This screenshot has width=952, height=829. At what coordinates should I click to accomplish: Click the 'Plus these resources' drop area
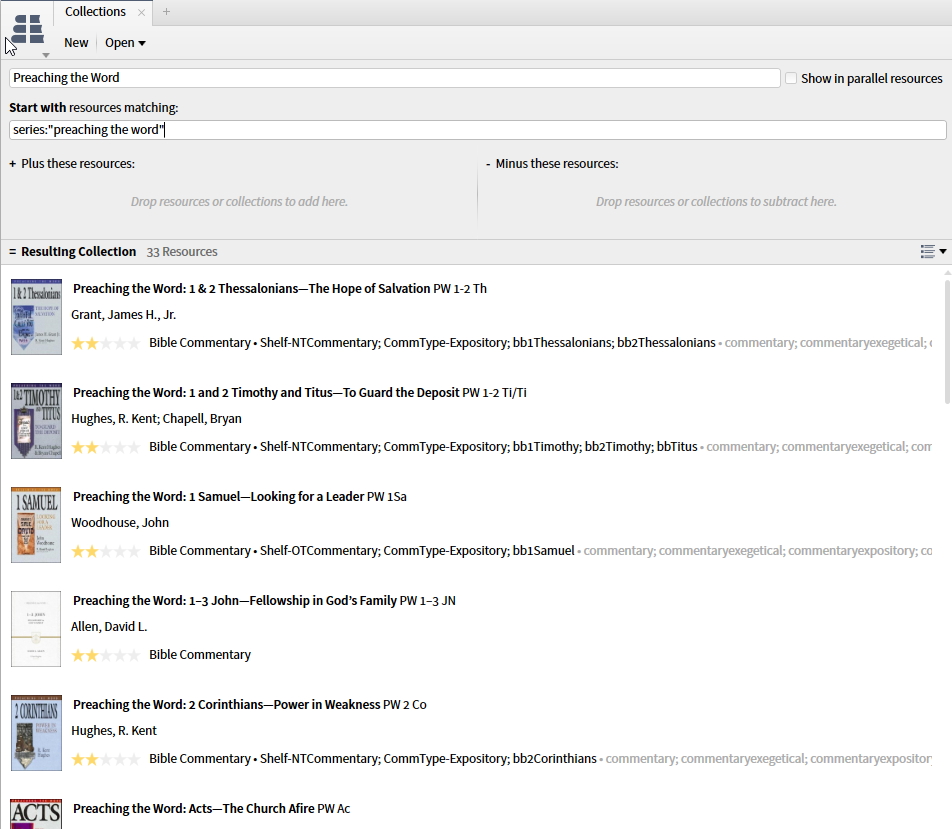tap(239, 202)
